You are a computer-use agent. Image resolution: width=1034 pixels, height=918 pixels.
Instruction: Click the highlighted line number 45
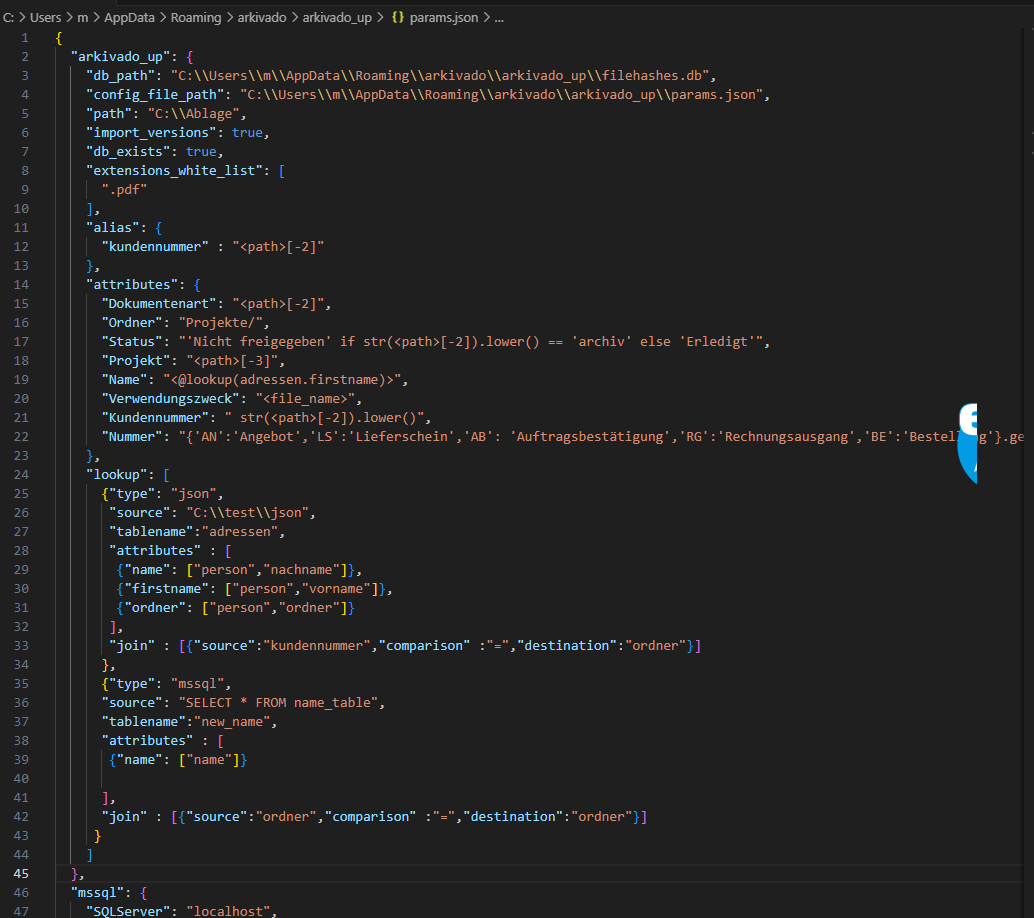(x=21, y=873)
